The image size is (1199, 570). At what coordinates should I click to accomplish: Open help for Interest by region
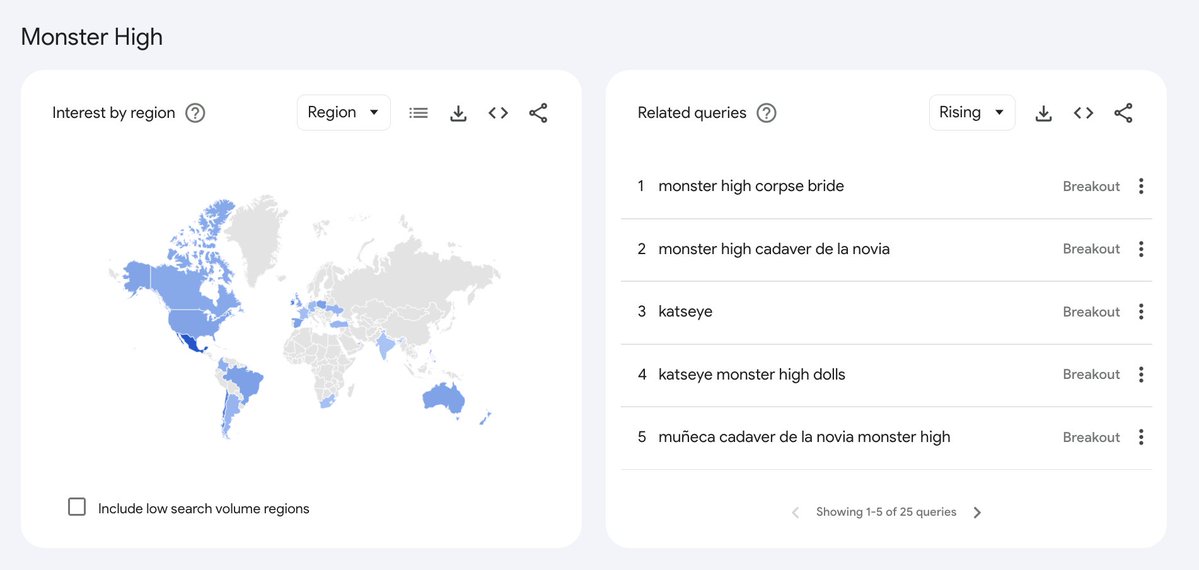pyautogui.click(x=196, y=113)
